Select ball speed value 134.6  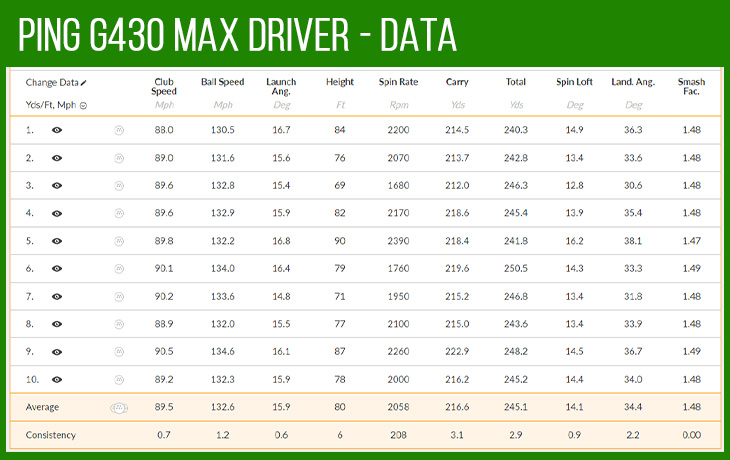point(223,351)
